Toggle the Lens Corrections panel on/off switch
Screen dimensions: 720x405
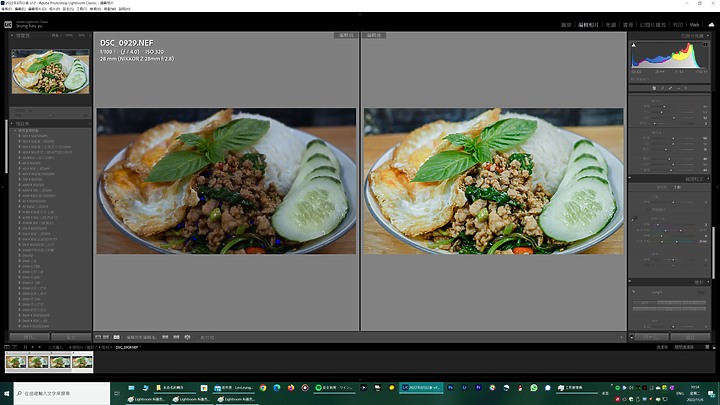coord(630,179)
